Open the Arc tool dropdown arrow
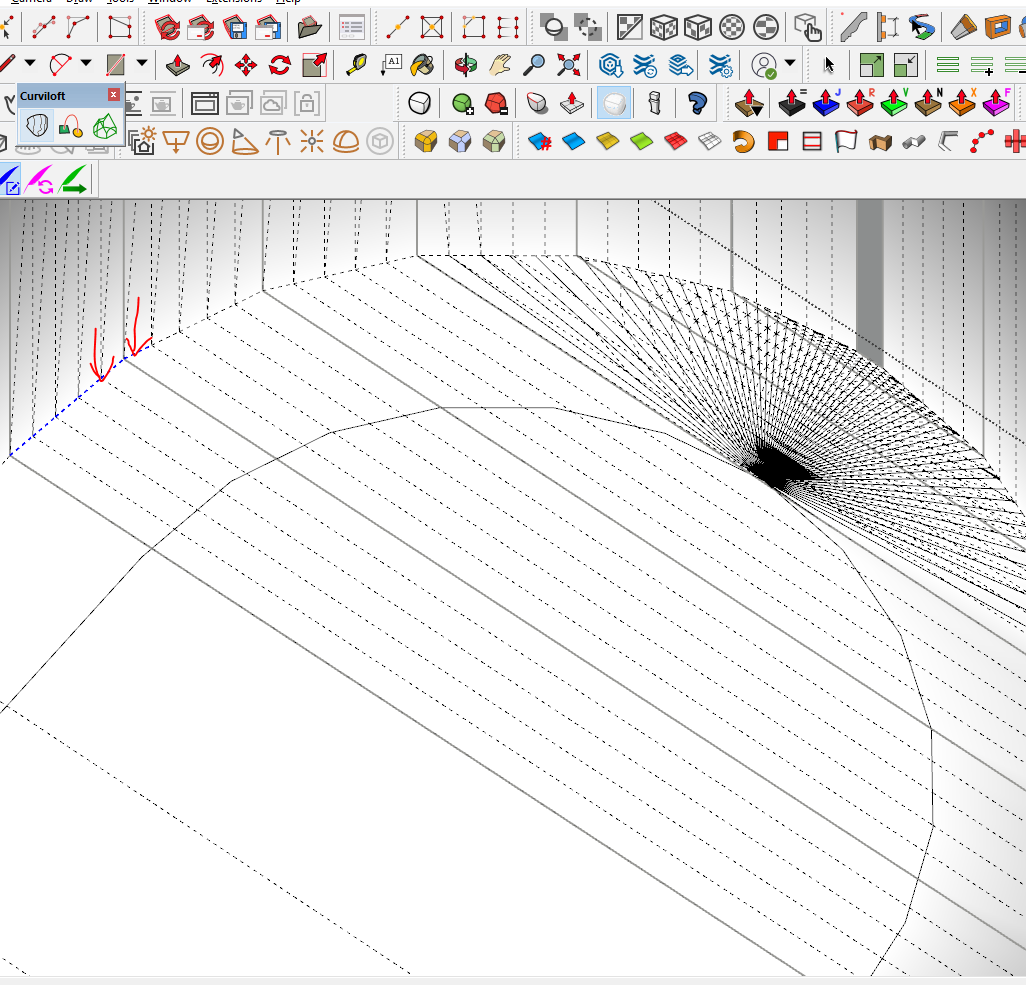Viewport: 1026px width, 985px height. click(86, 63)
